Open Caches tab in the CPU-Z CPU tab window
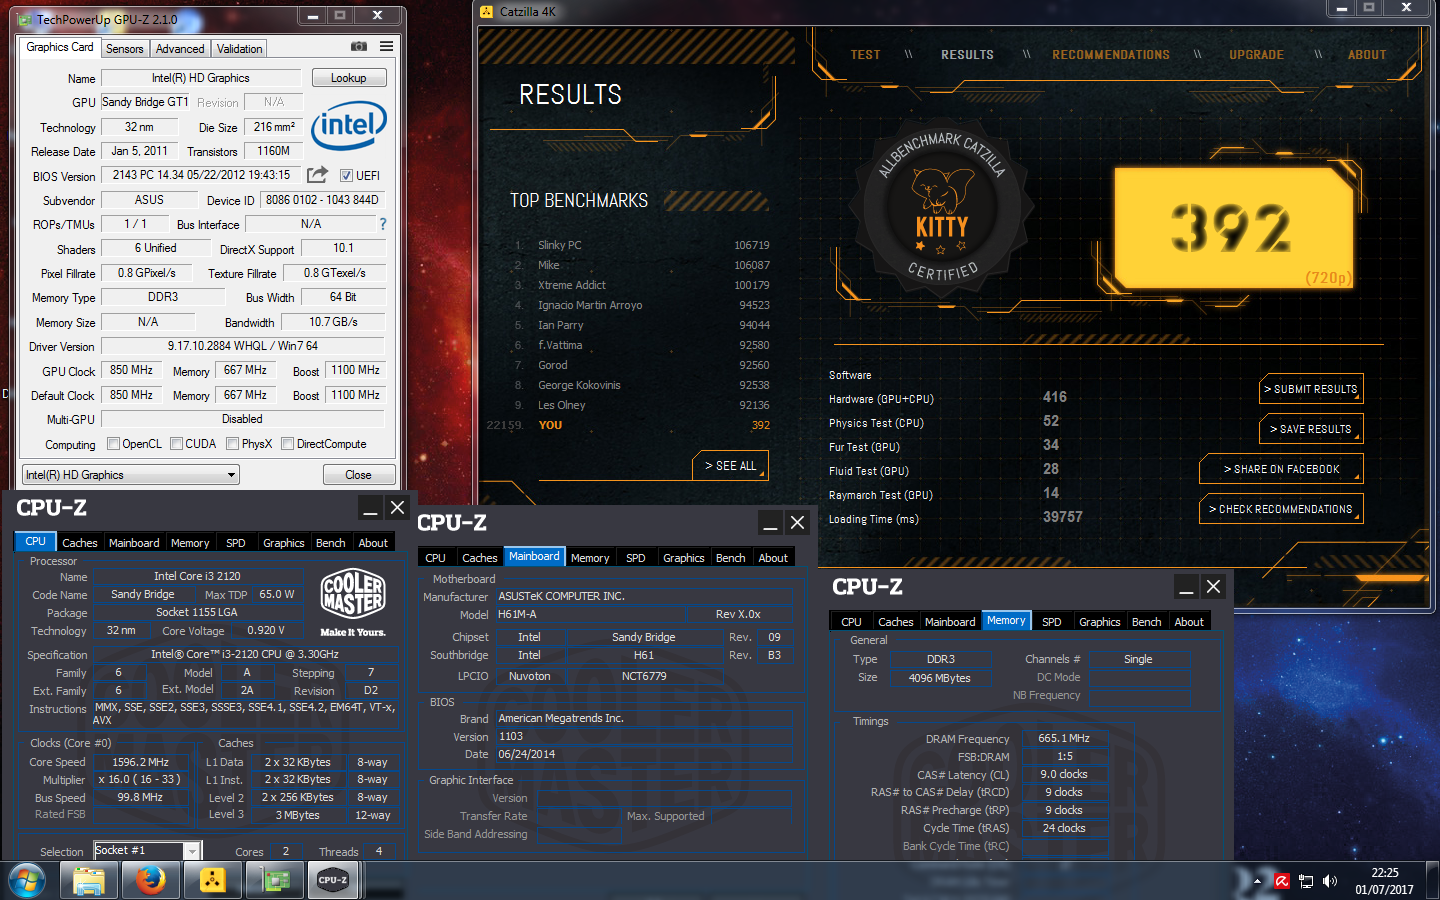 [x=80, y=543]
